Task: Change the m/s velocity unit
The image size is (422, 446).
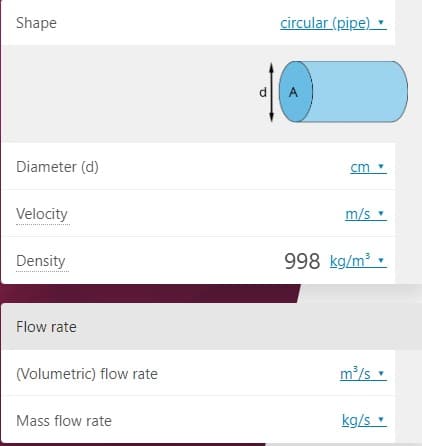Action: [x=366, y=214]
